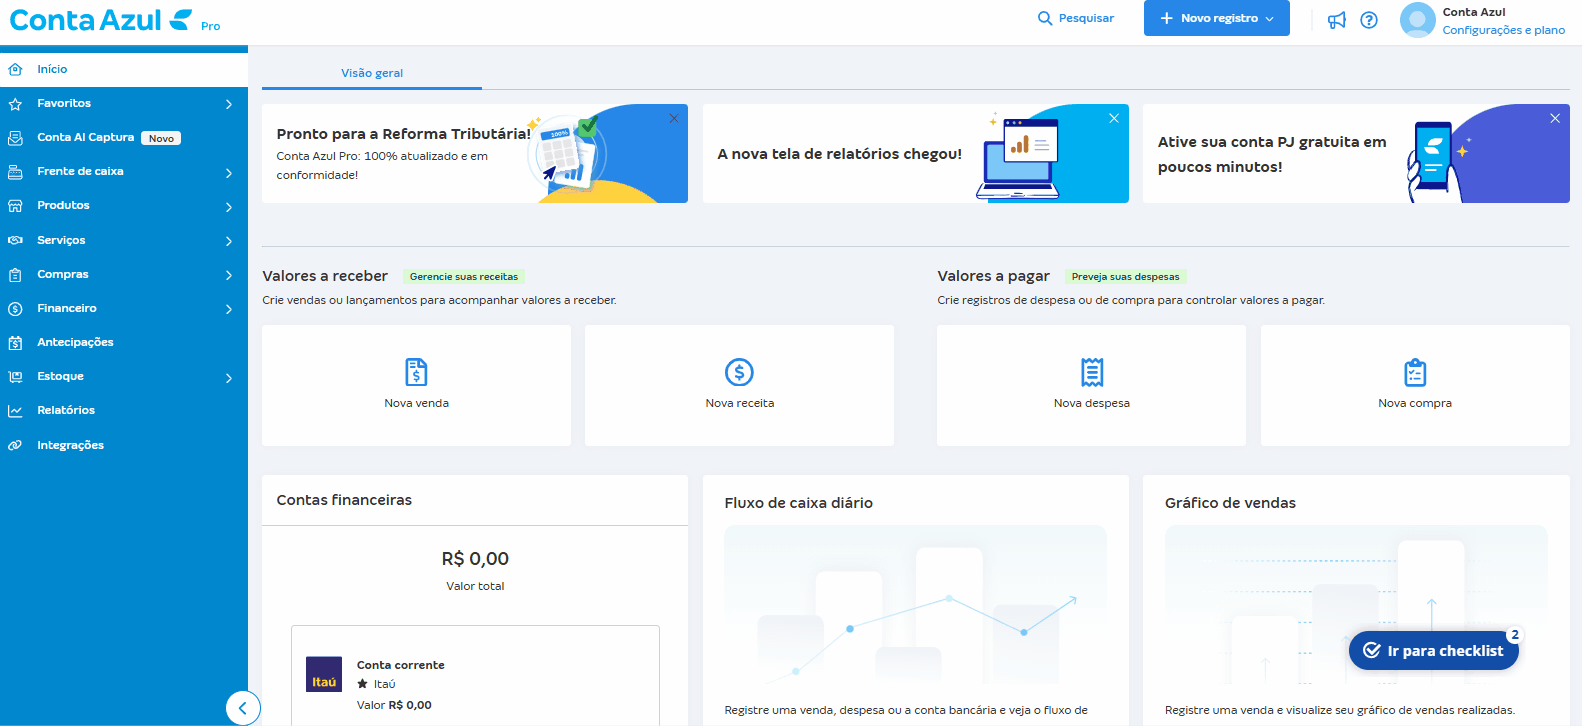Click the Conta Azul logo
The image size is (1582, 726).
(114, 20)
